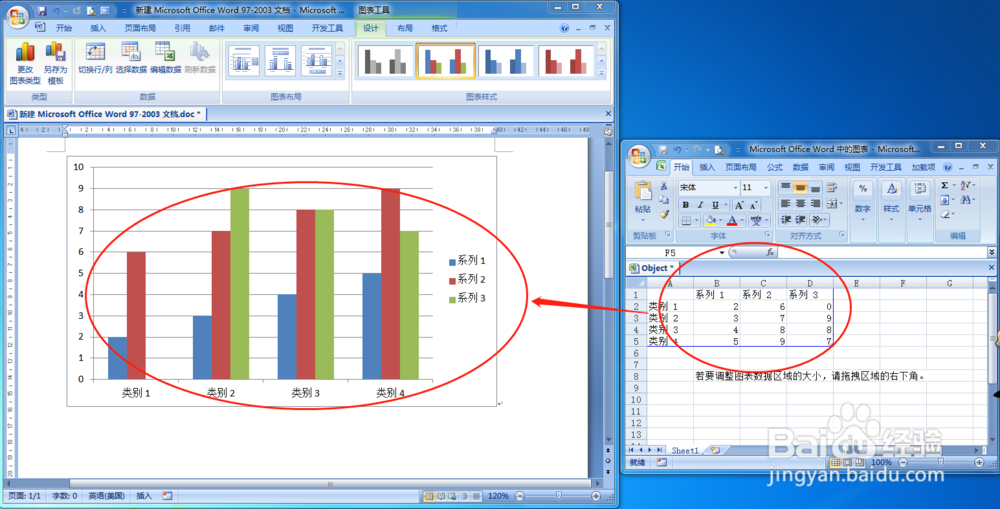
Task: Click Clear eraser icon in Excel editing group
Action: pyautogui.click(x=945, y=215)
